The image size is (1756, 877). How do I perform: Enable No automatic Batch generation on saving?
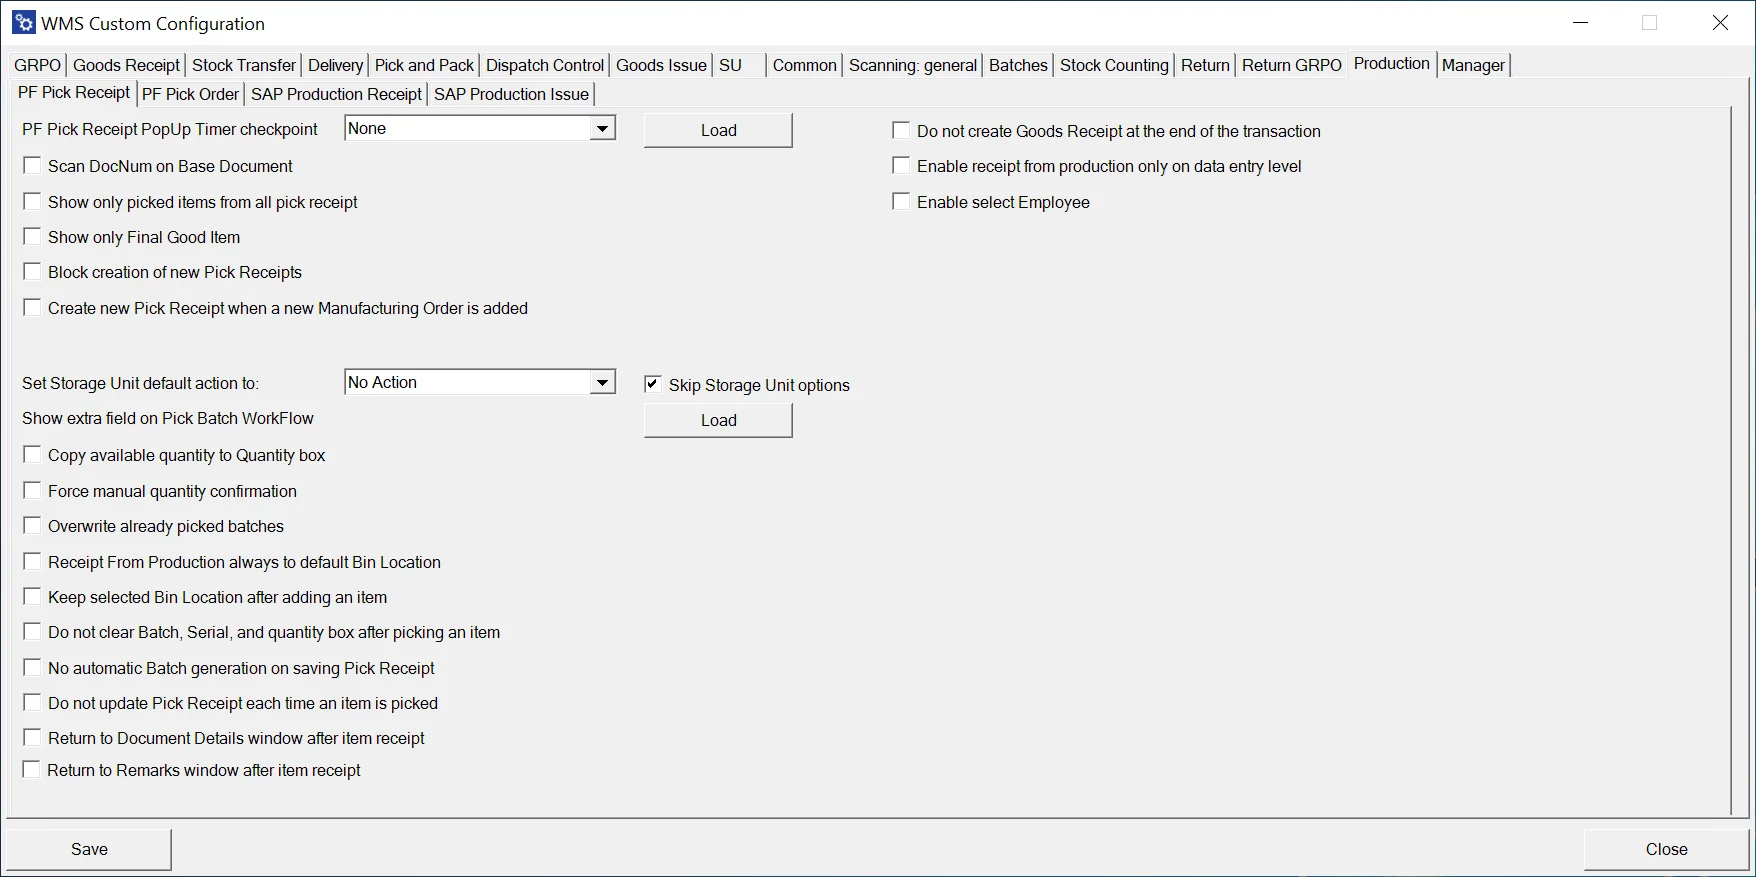click(x=32, y=668)
